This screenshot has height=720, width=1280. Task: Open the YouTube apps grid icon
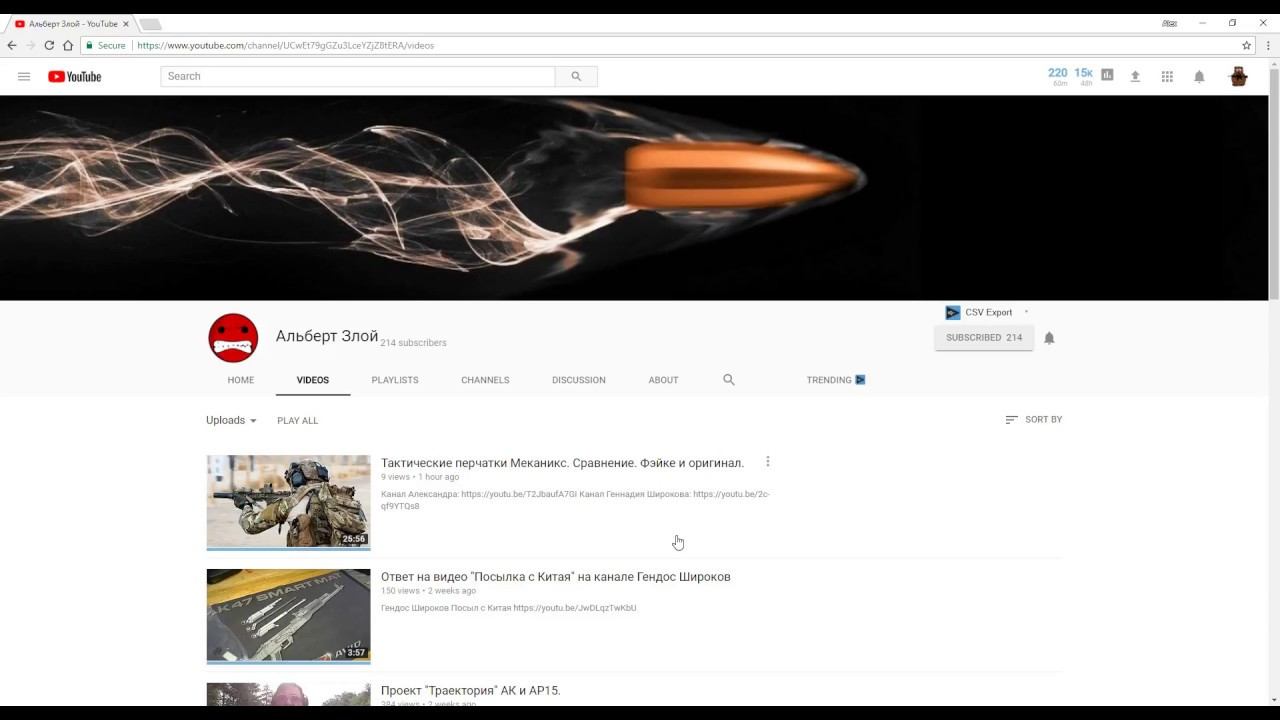(1167, 77)
